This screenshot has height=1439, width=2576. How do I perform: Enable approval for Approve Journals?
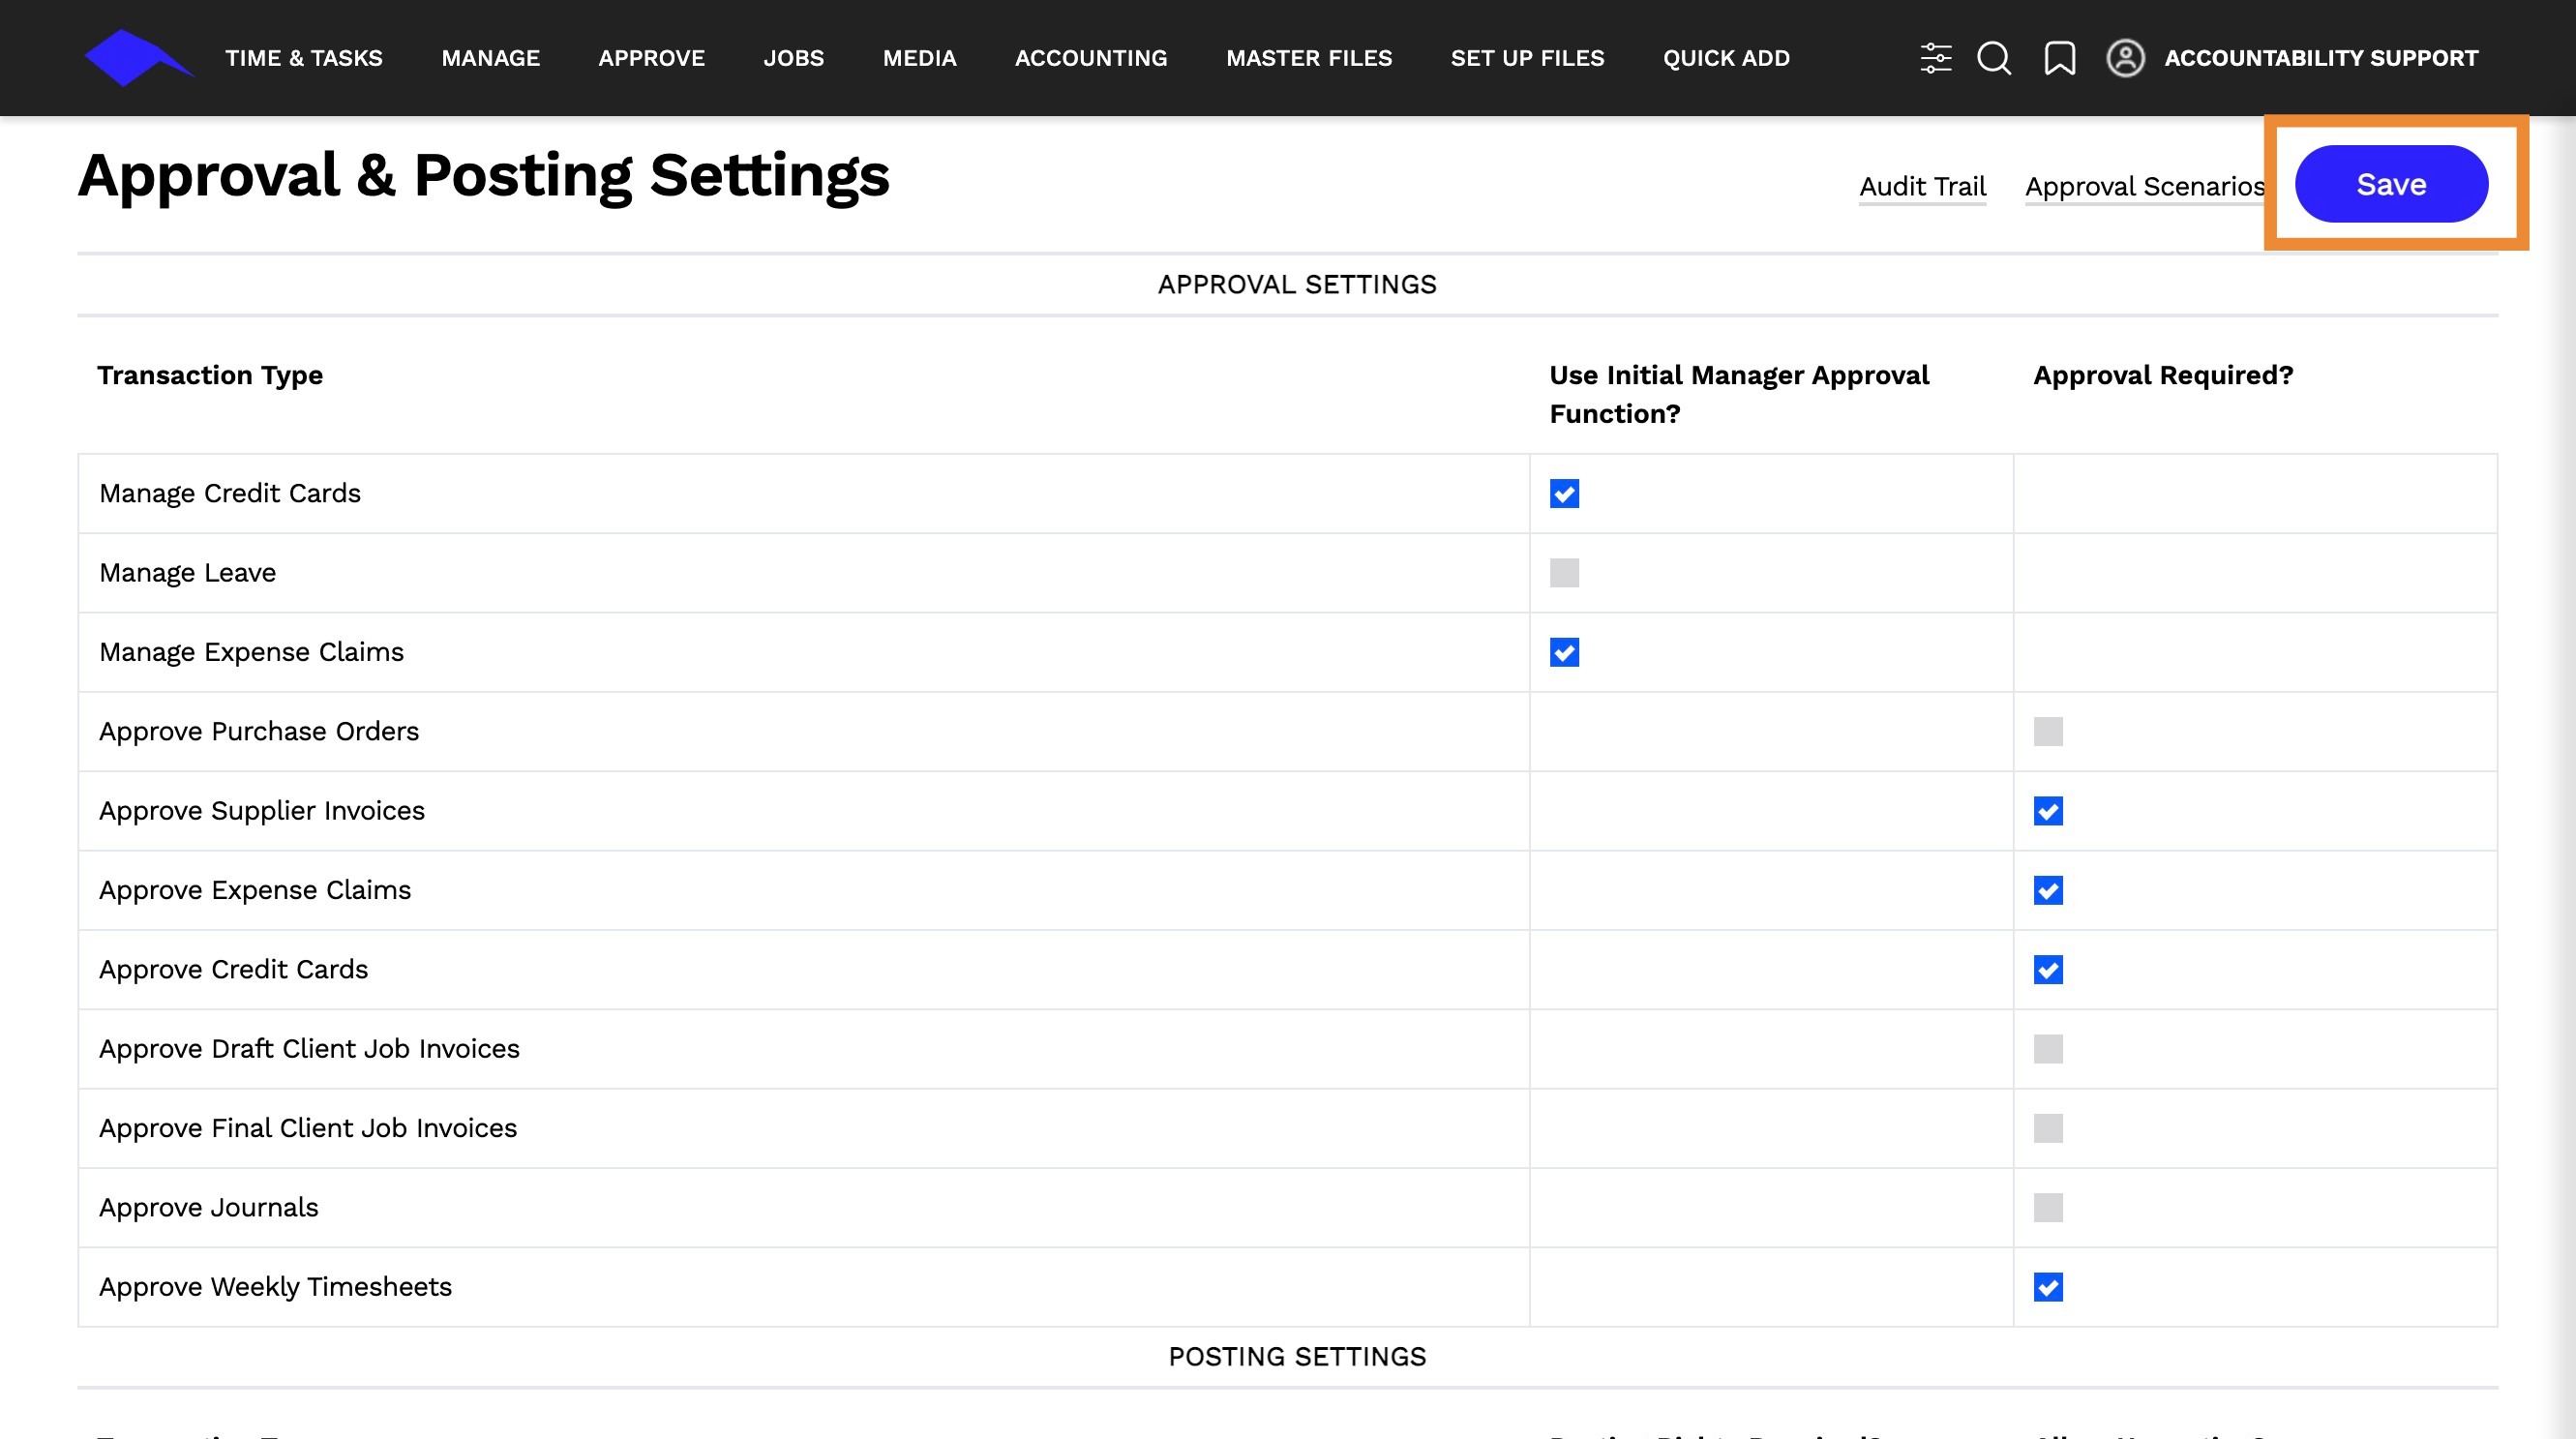(2047, 1208)
